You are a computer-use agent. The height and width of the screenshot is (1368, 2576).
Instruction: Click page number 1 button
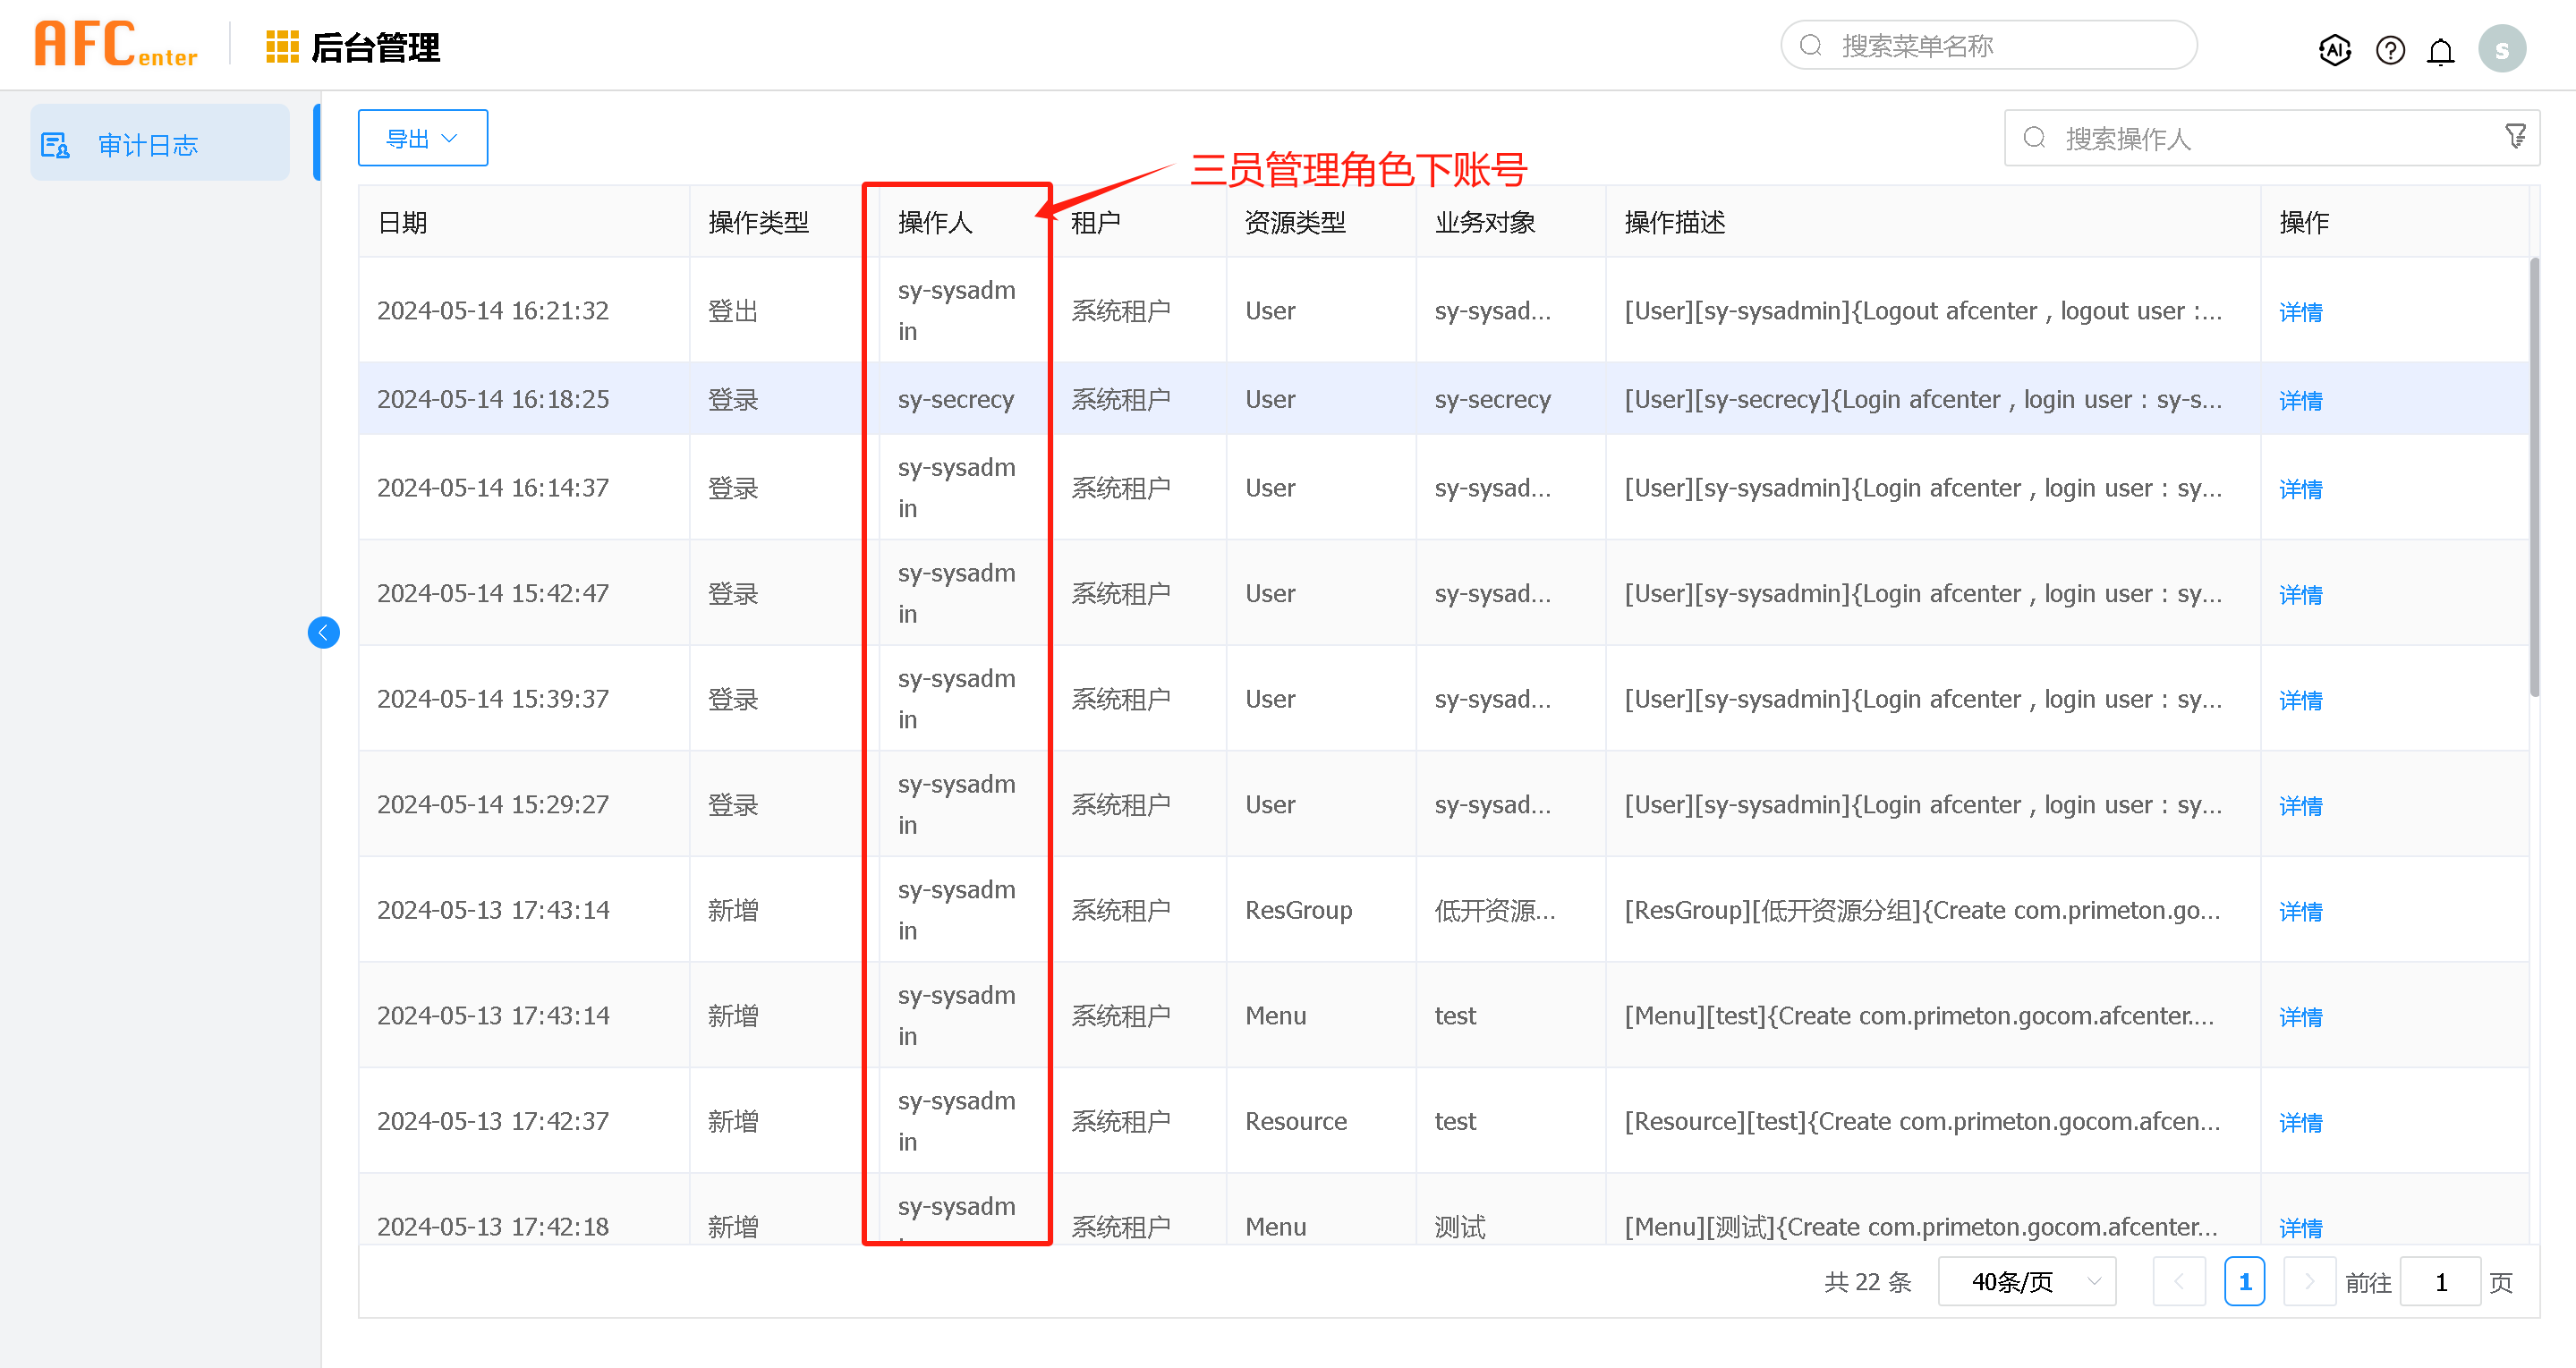point(2244,1282)
